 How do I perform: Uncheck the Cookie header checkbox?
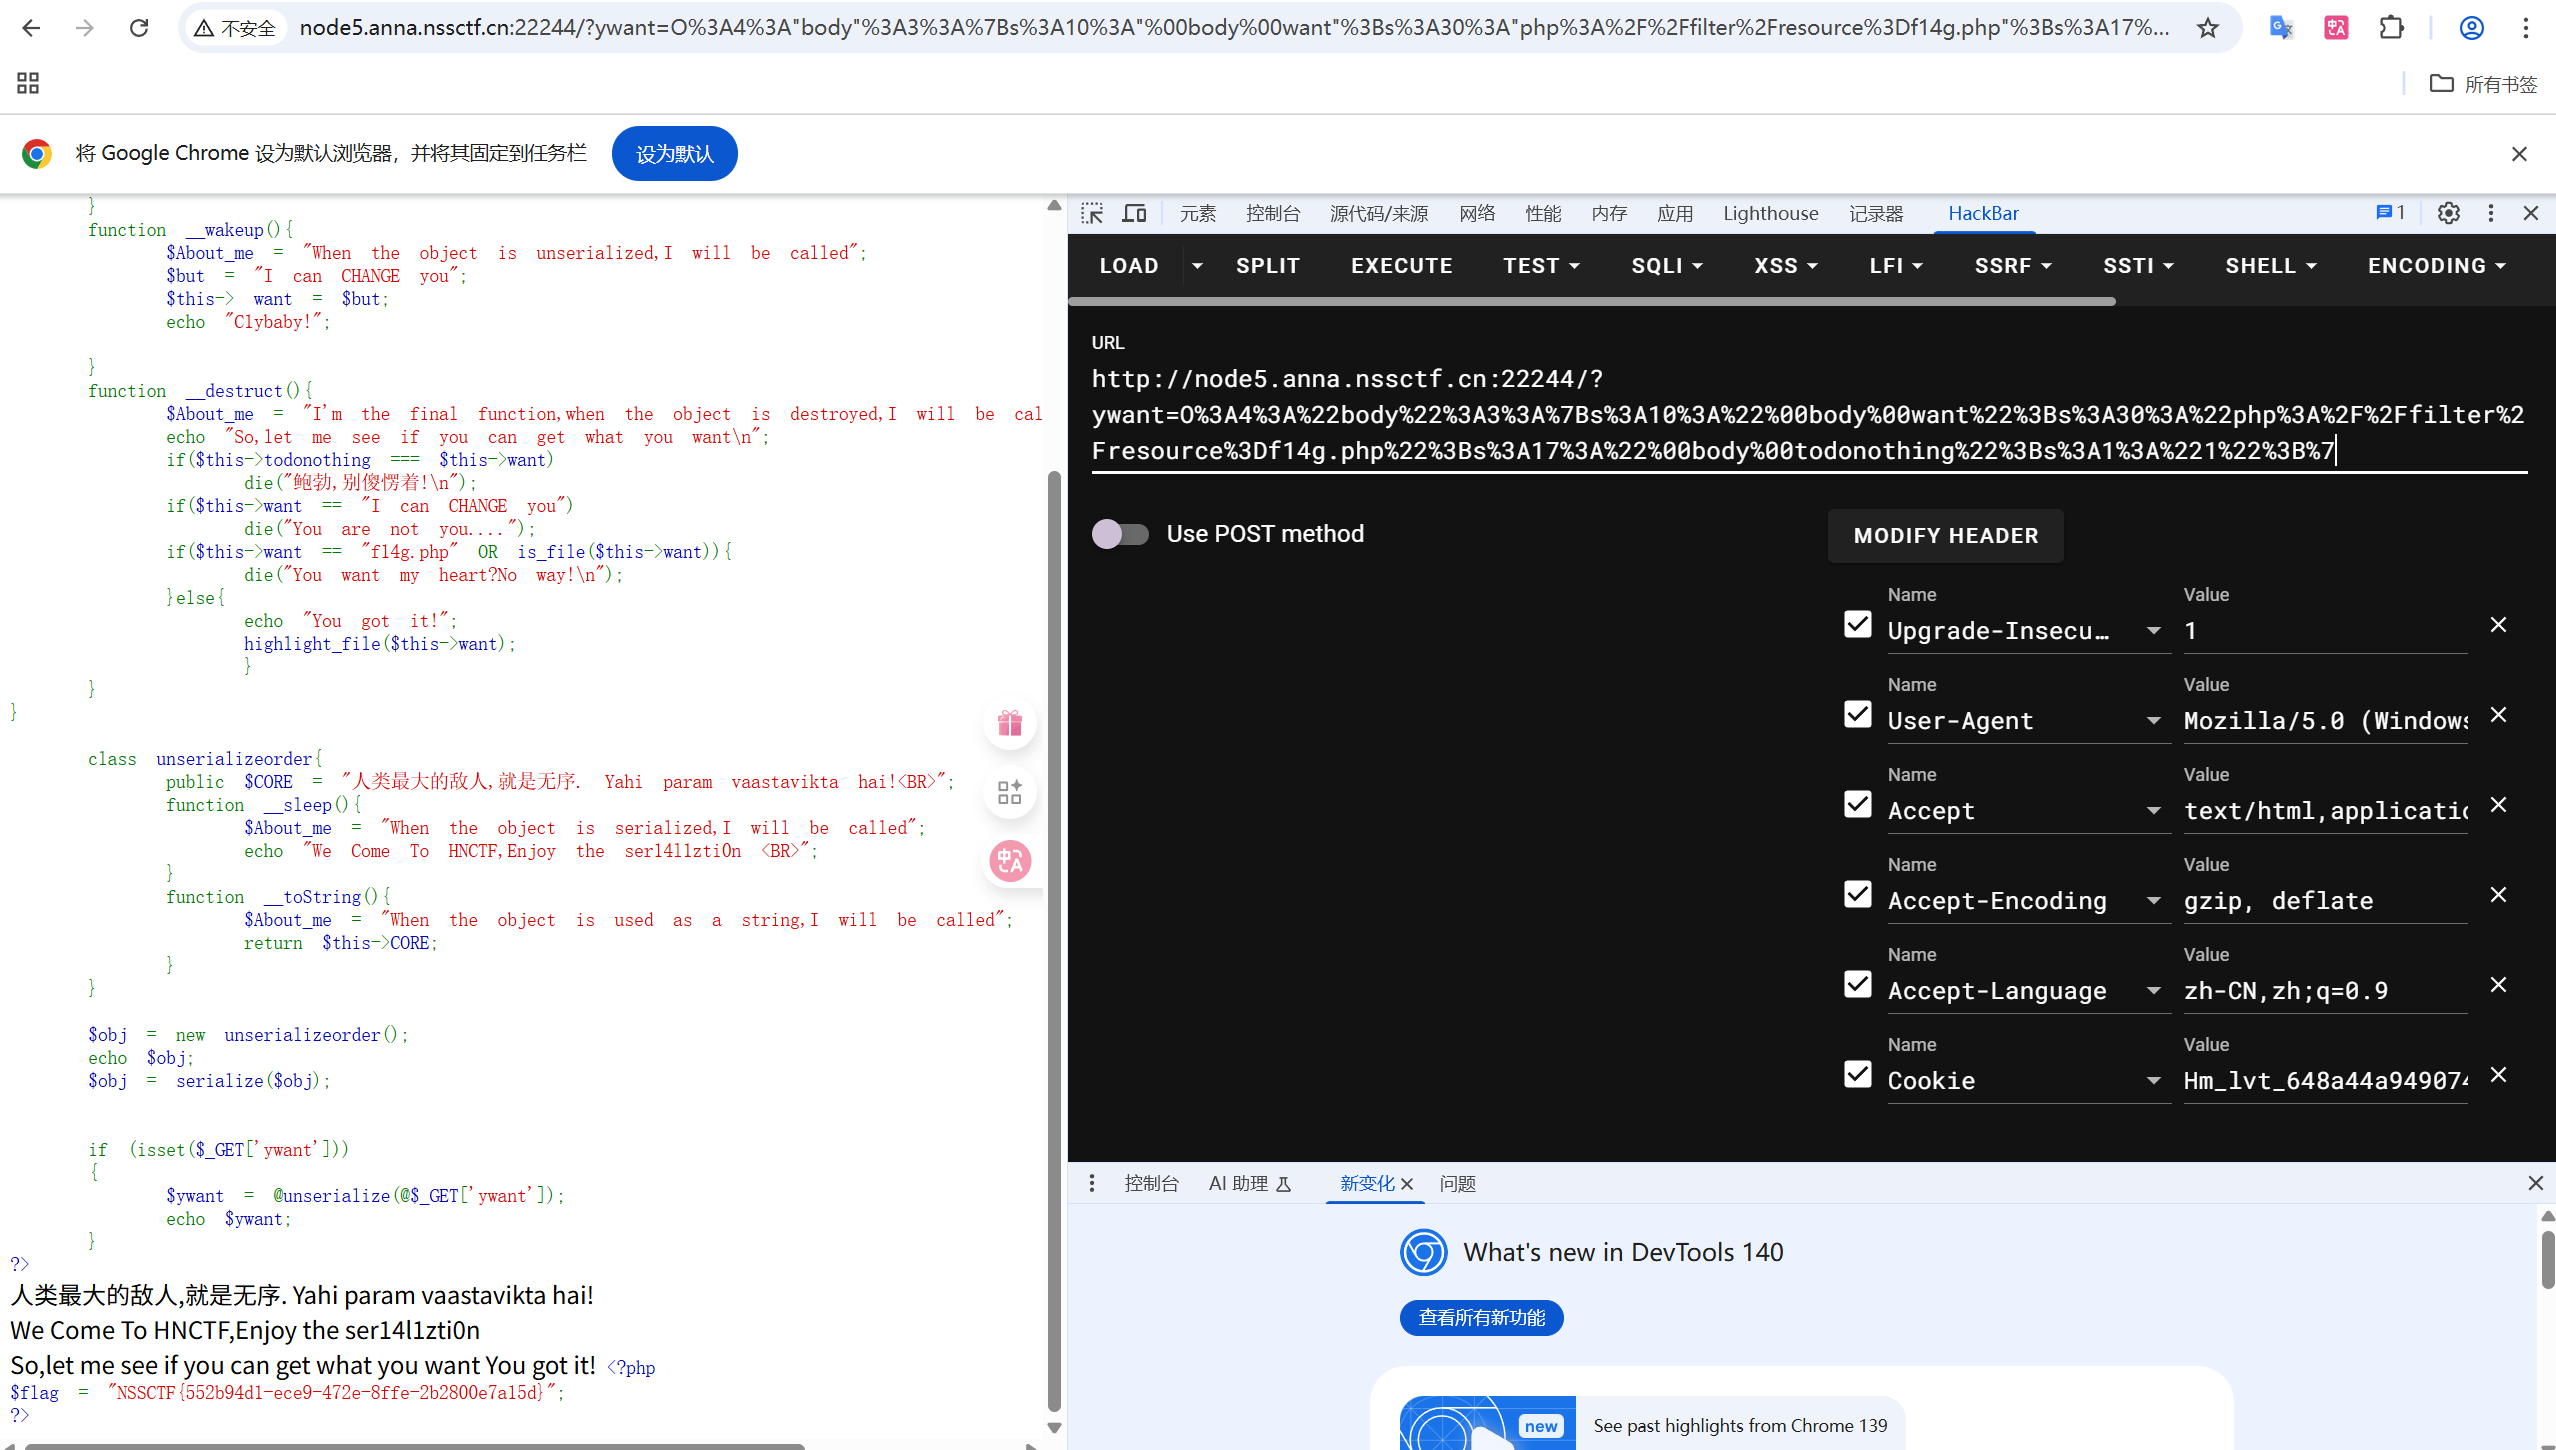[1857, 1074]
